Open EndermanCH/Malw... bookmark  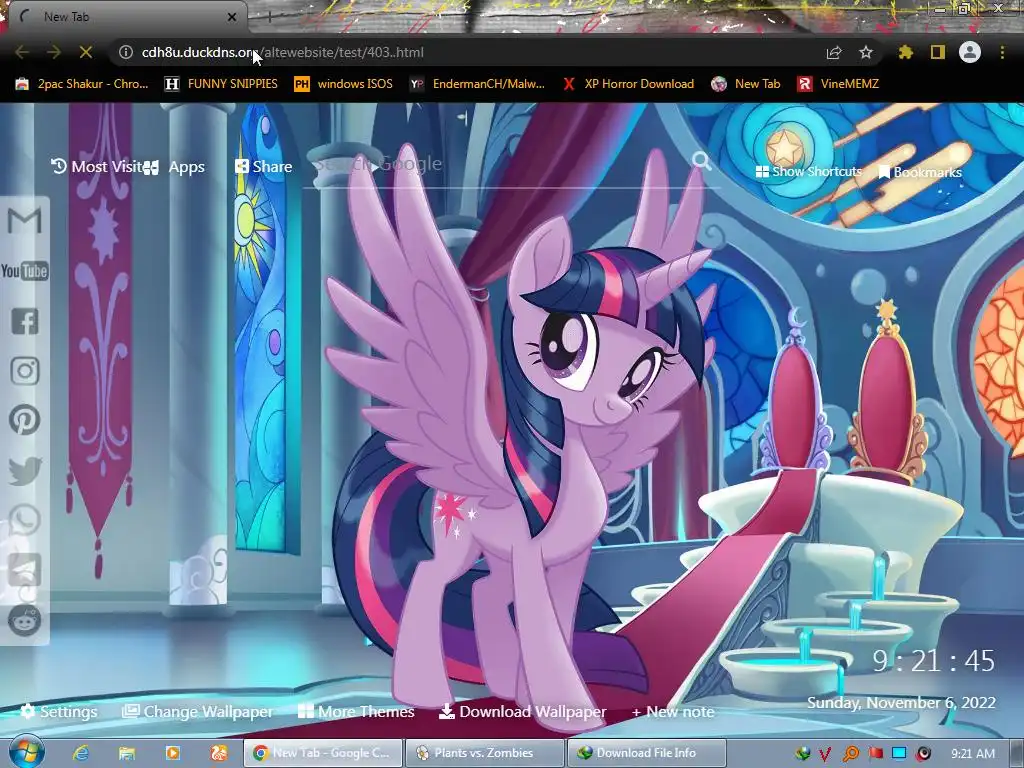(477, 84)
